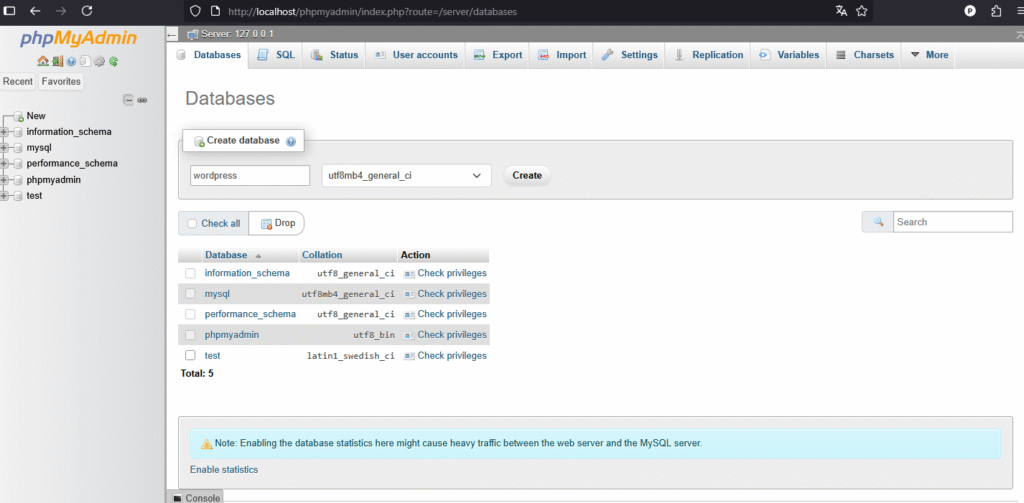Screen dimensions: 1024x503
Task: Select the mysql row checkbox
Action: pyautogui.click(x=190, y=294)
